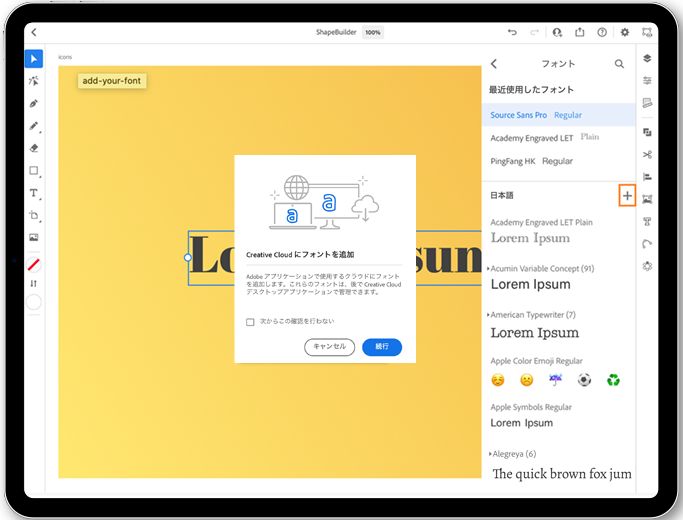This screenshot has height=520, width=683.
Task: Click the white fill color circle
Action: pos(34,302)
